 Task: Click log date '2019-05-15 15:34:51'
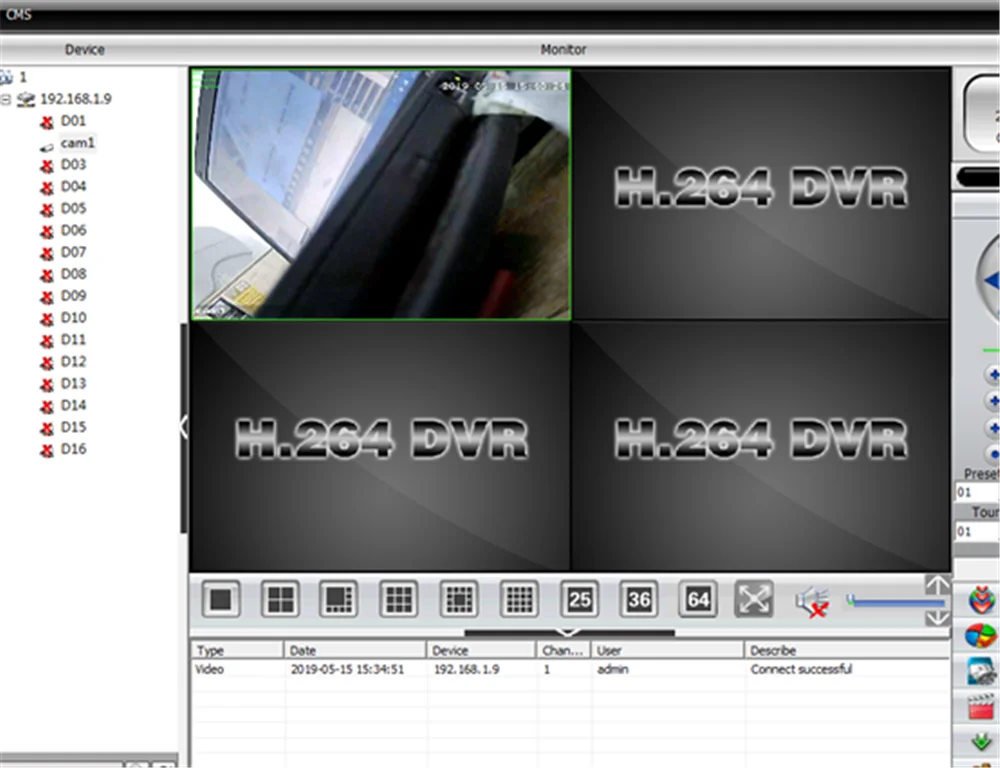tap(347, 669)
